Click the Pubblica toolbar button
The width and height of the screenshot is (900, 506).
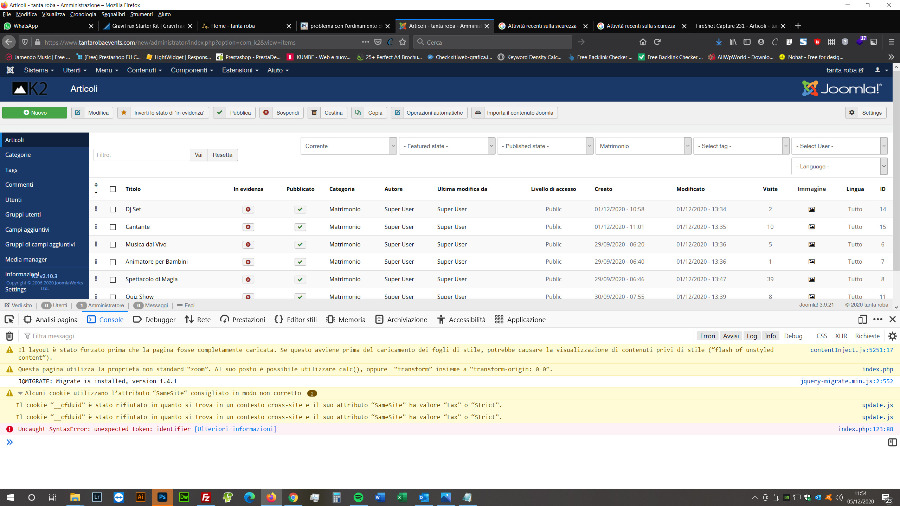234,113
